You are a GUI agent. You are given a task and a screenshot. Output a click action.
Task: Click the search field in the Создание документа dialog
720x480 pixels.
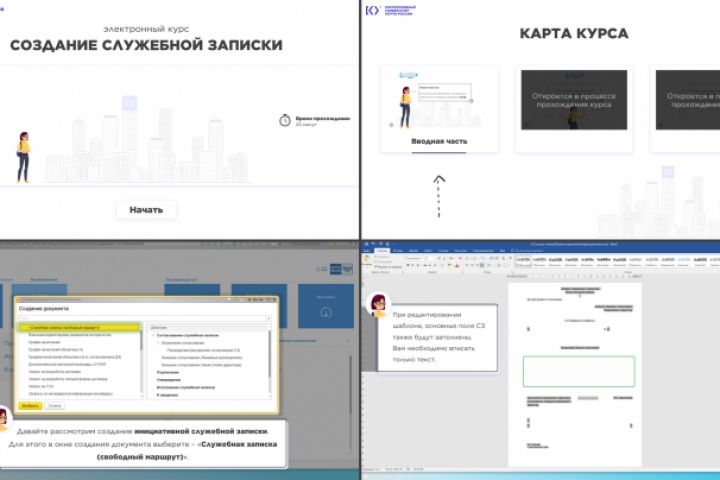click(142, 318)
